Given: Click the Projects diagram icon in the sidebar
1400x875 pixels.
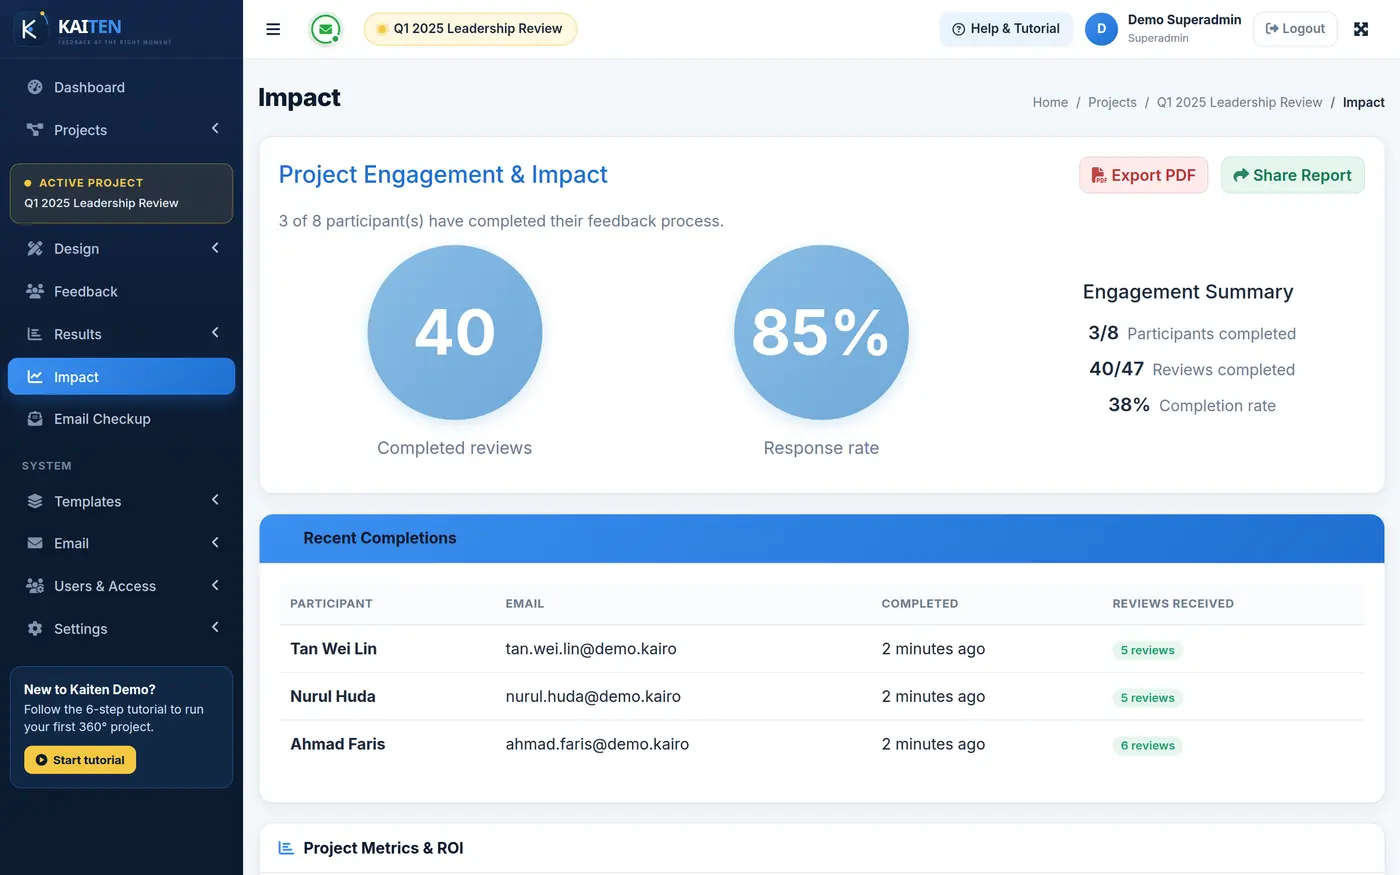Looking at the screenshot, I should 35,130.
